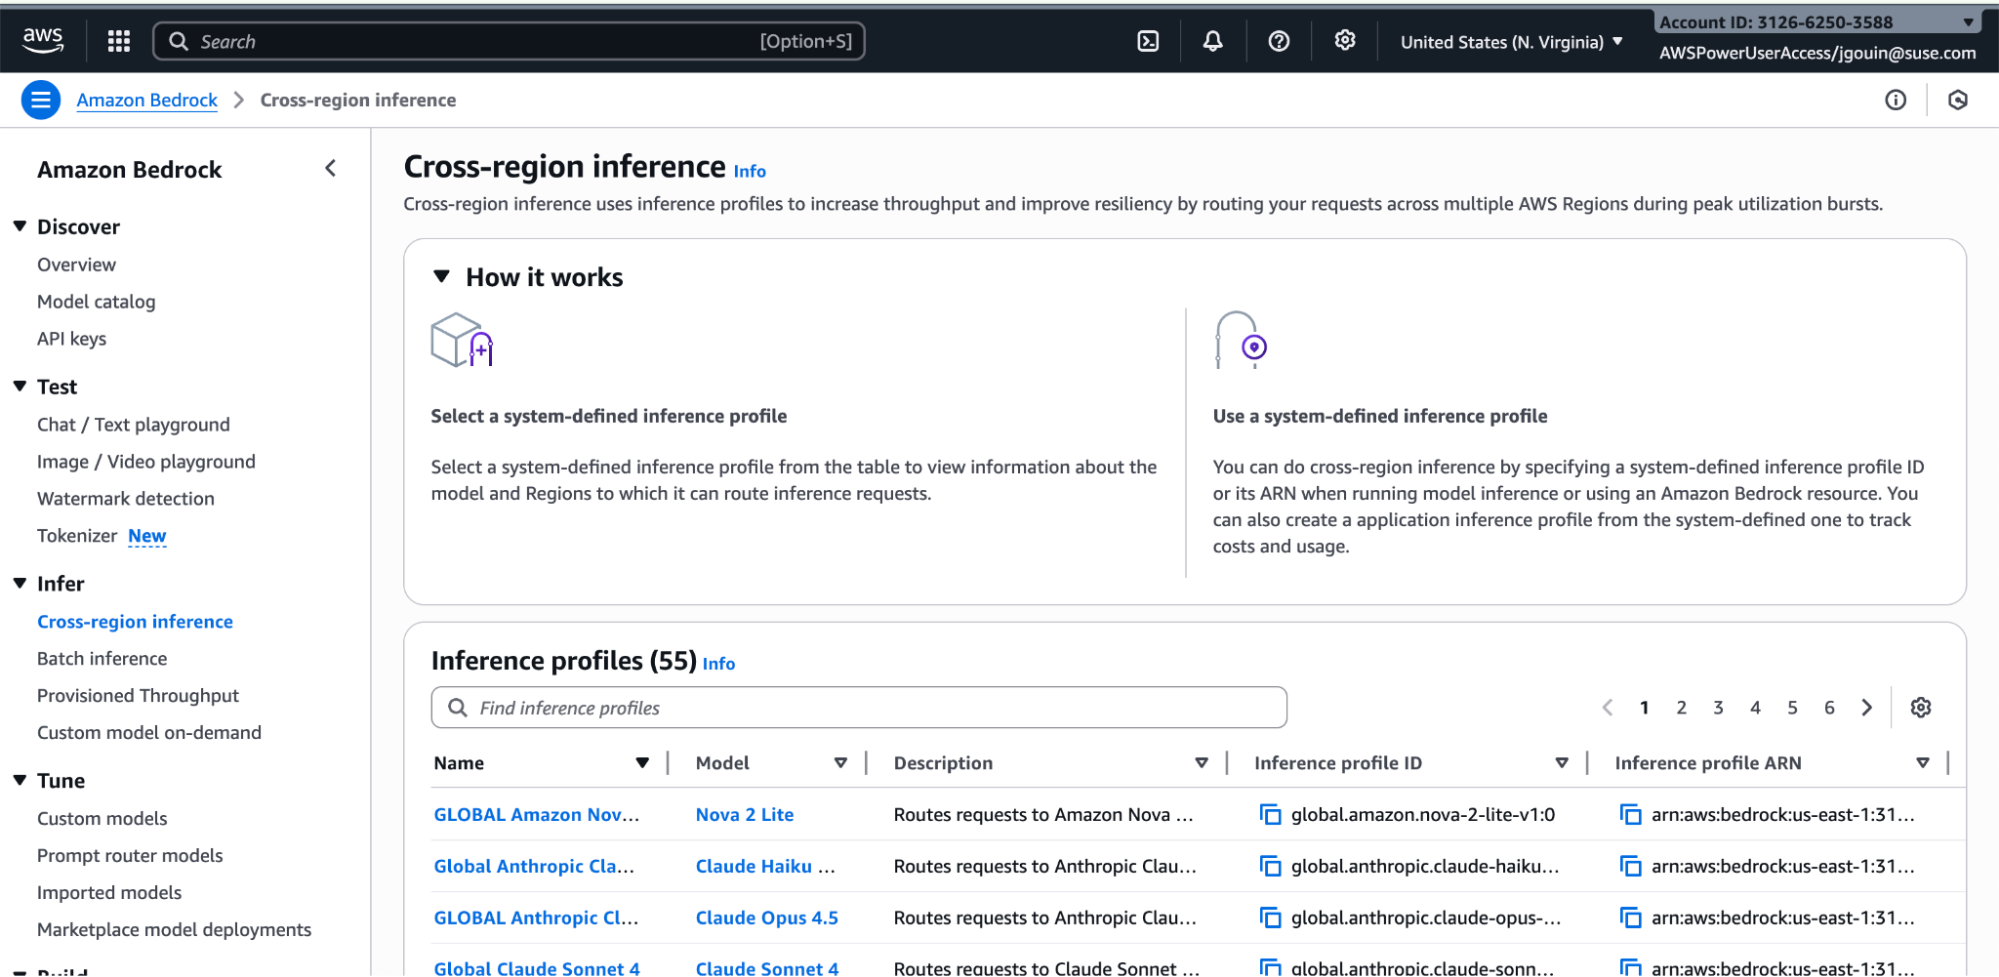The image size is (1999, 977).
Task: Open the recently visited services icon
Action: tap(1957, 99)
